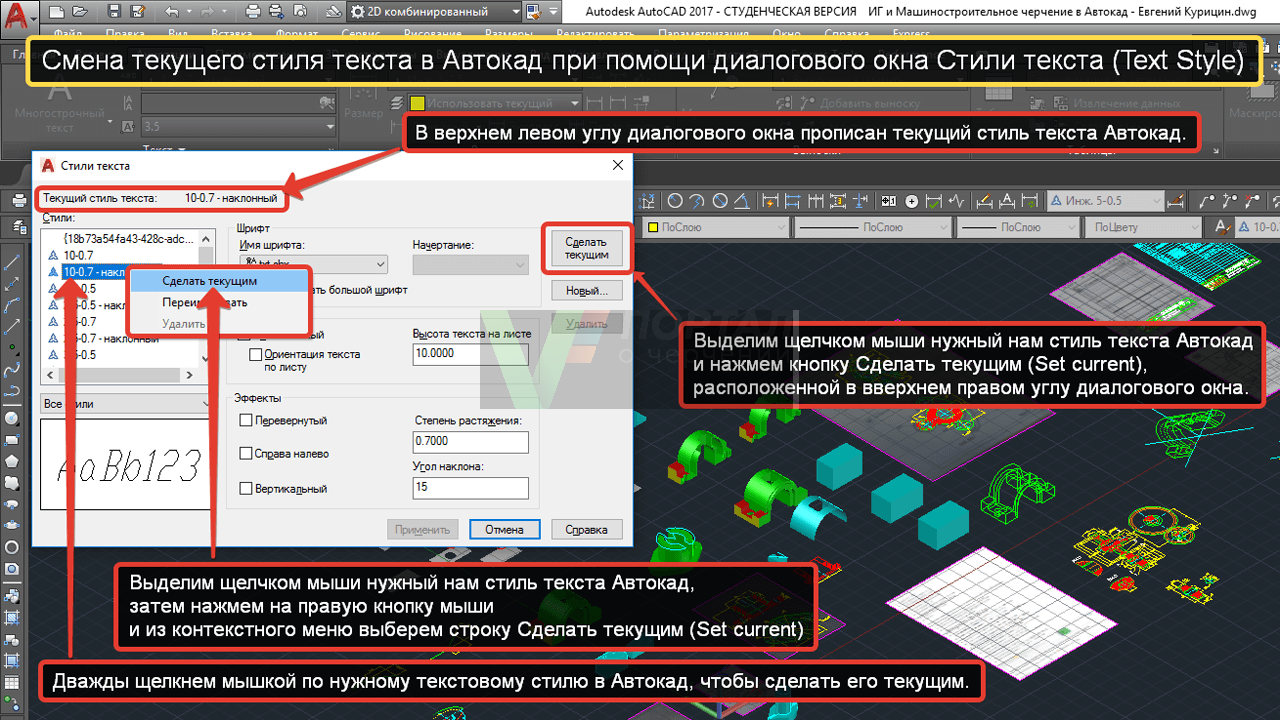Click the Undo arrow icon
This screenshot has width=1280, height=720.
pyautogui.click(x=171, y=12)
